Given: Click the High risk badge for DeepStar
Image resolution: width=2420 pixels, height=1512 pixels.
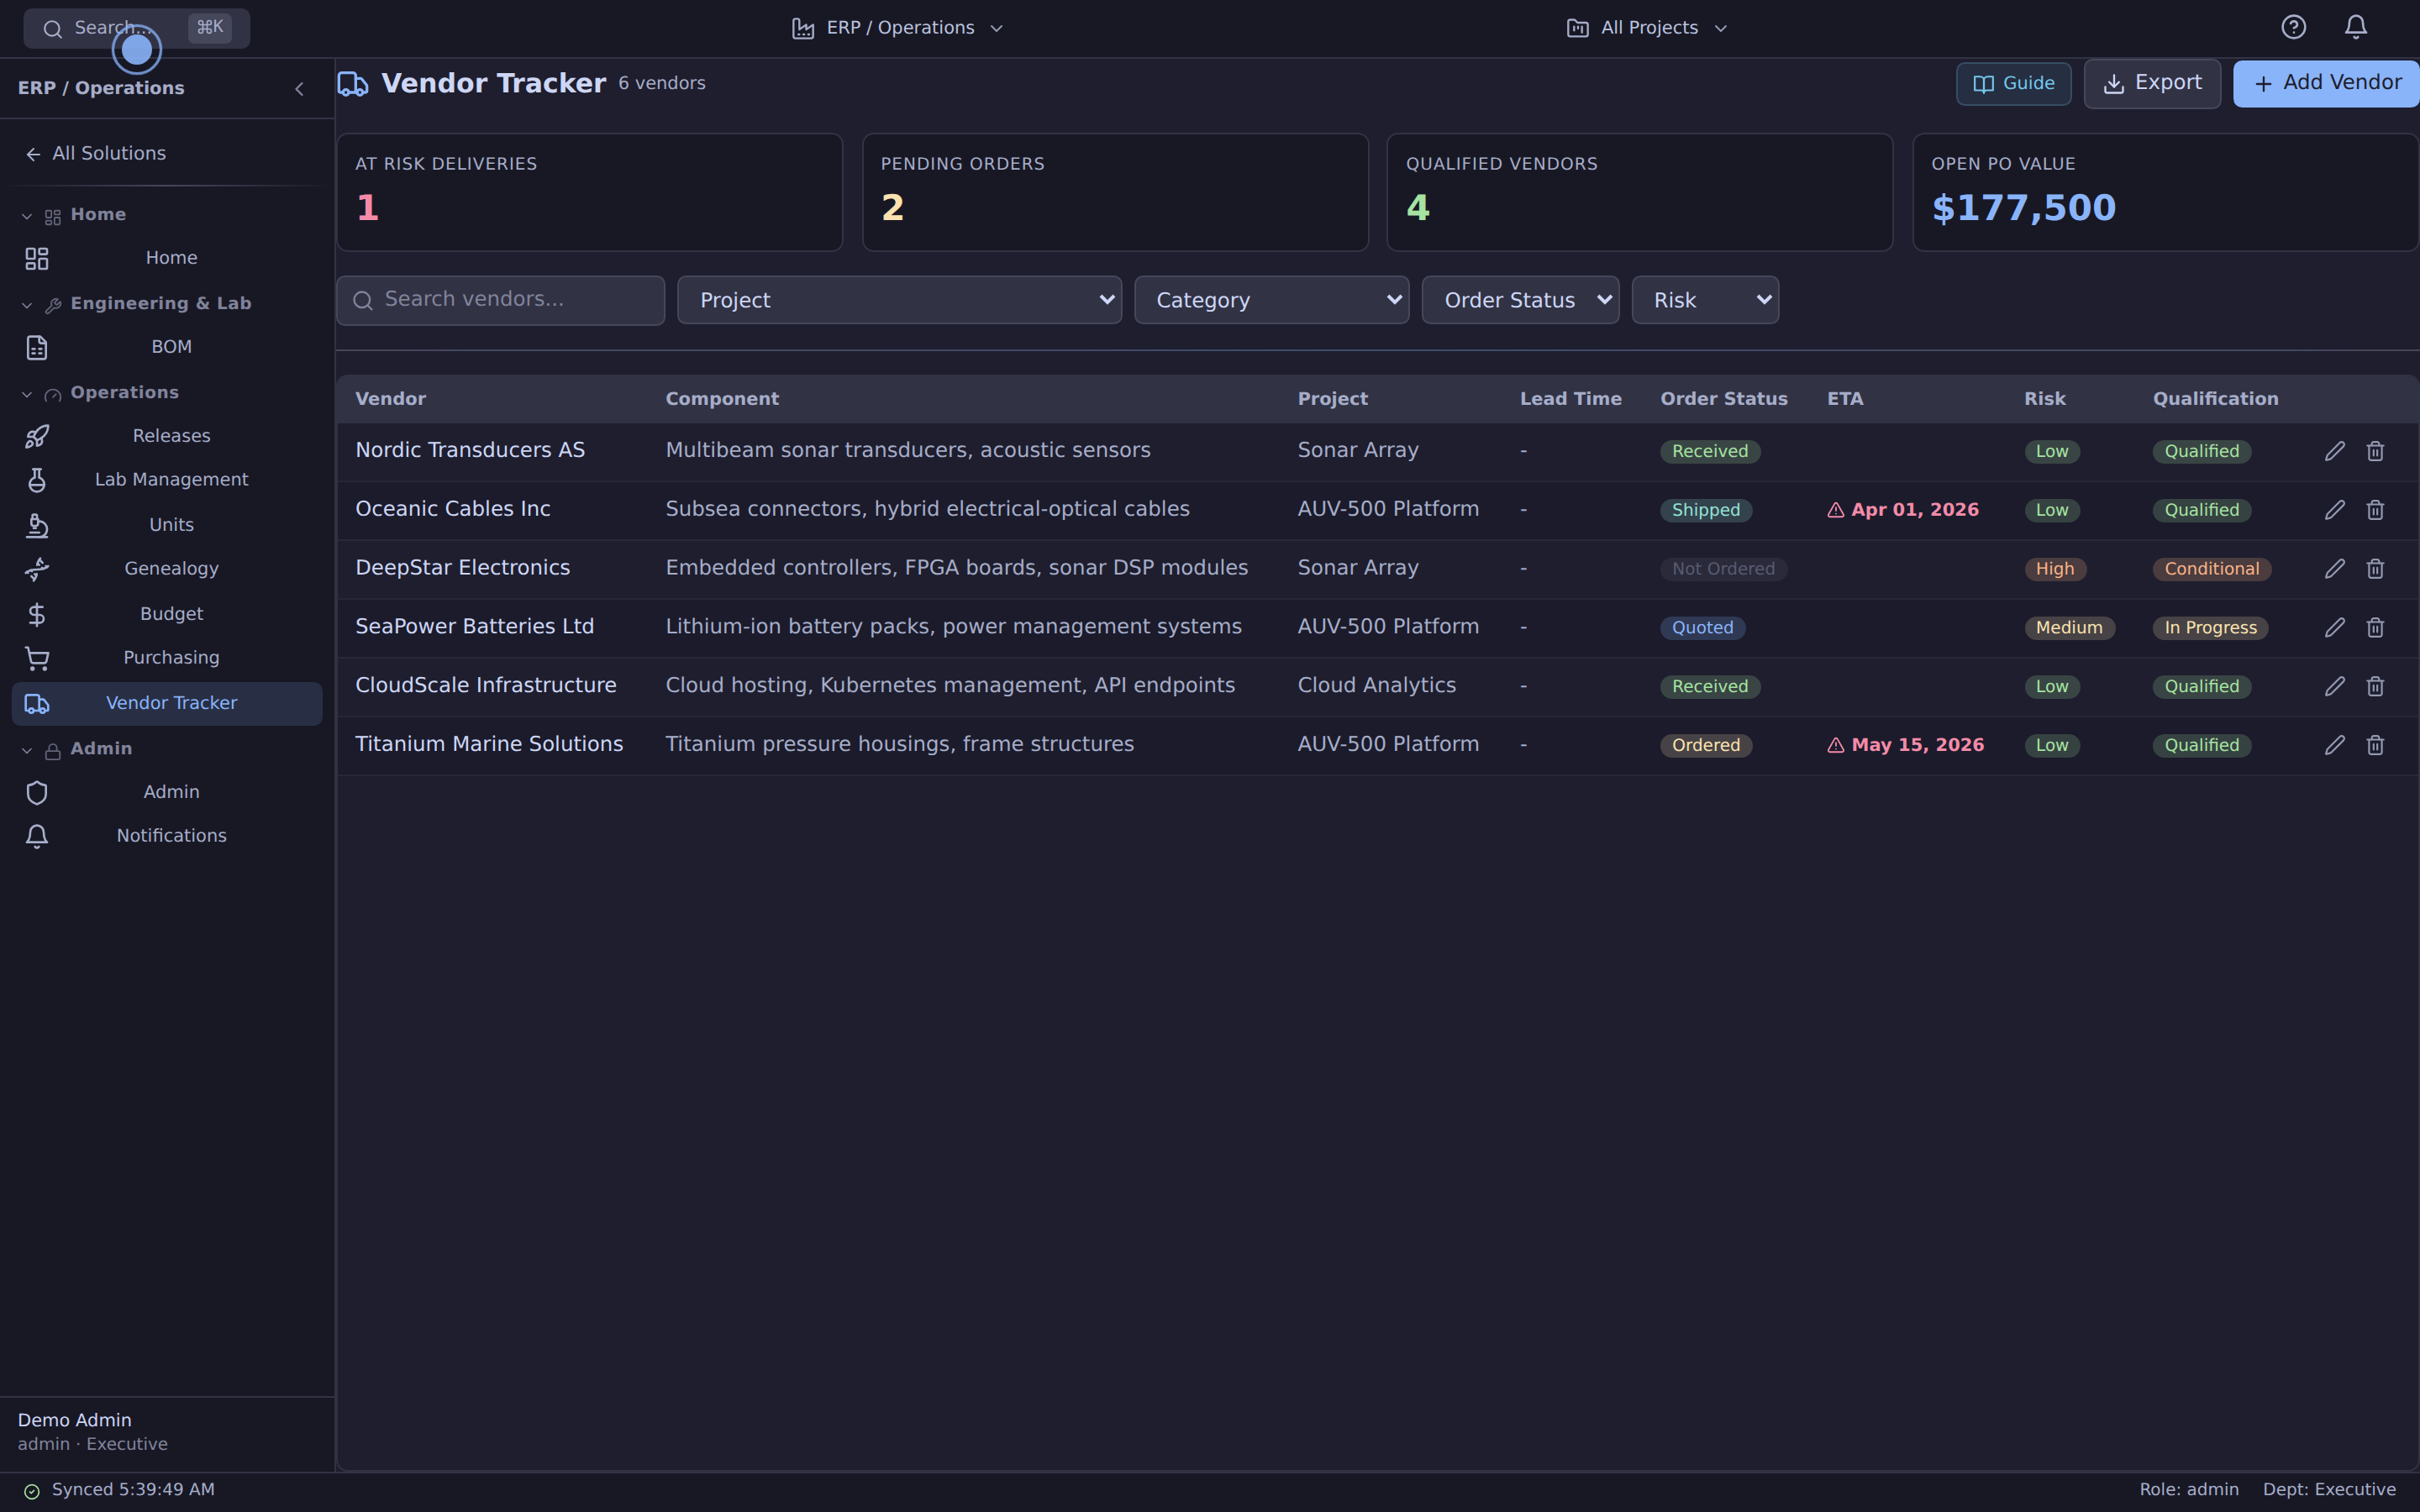Looking at the screenshot, I should [x=2055, y=569].
